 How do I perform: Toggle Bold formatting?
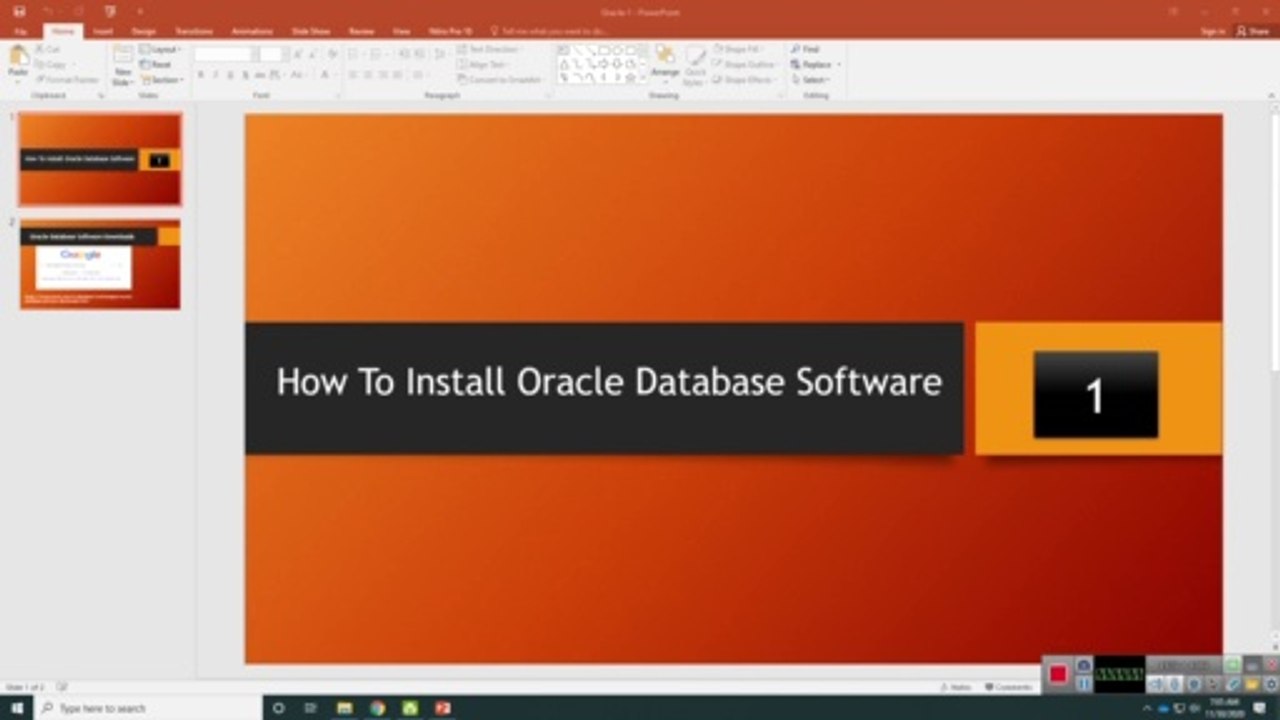pyautogui.click(x=201, y=75)
